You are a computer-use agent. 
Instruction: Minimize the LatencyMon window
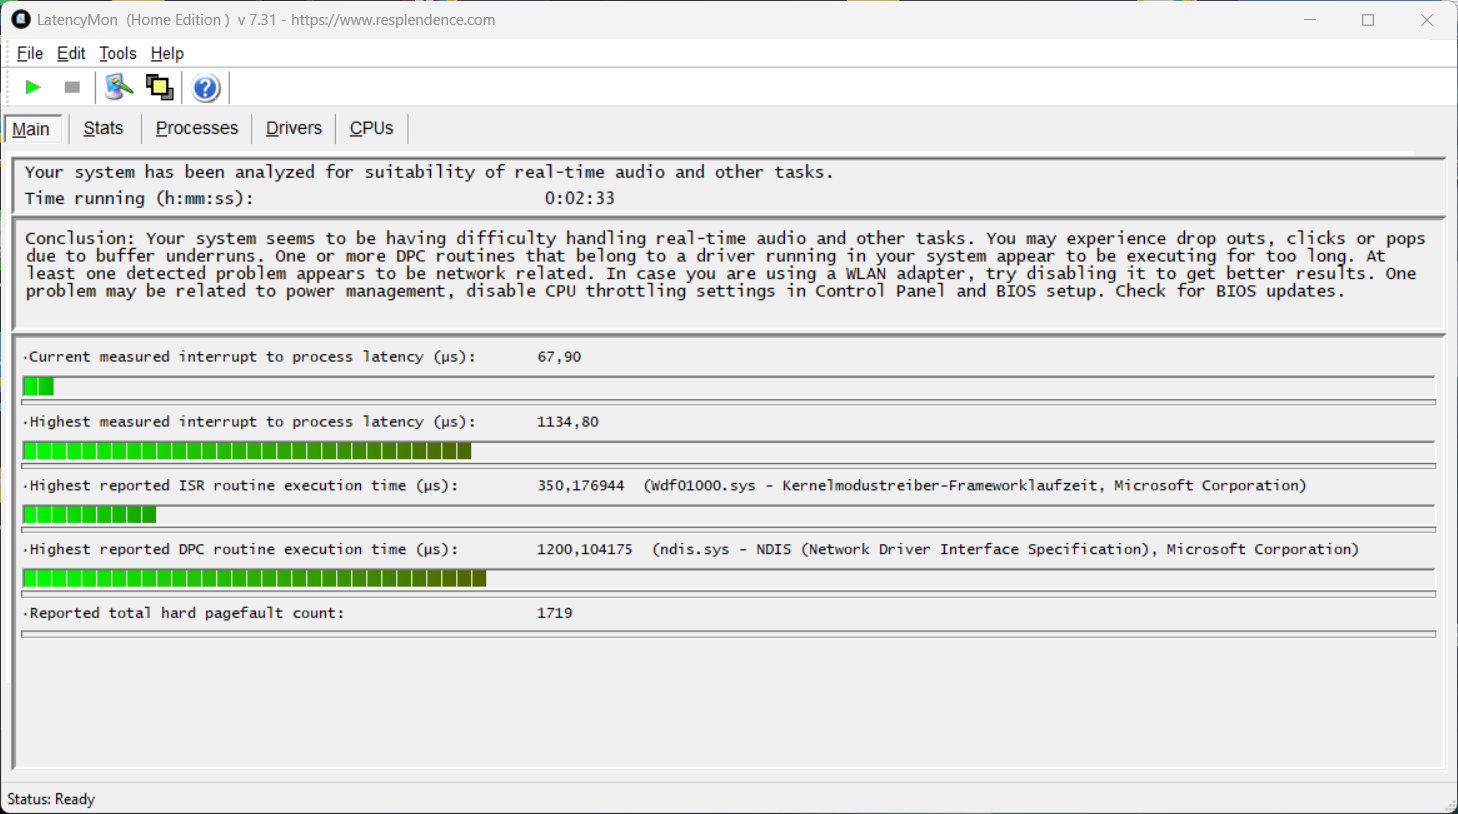[x=1310, y=20]
